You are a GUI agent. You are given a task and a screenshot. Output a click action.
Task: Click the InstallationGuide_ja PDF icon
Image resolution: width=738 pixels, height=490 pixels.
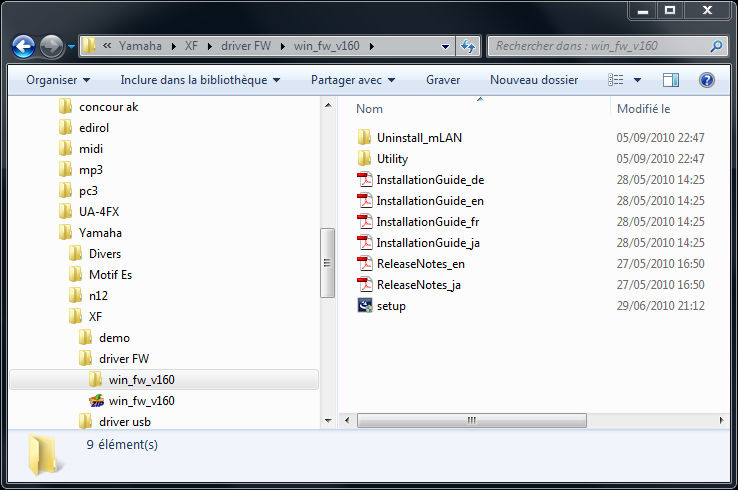(364, 243)
